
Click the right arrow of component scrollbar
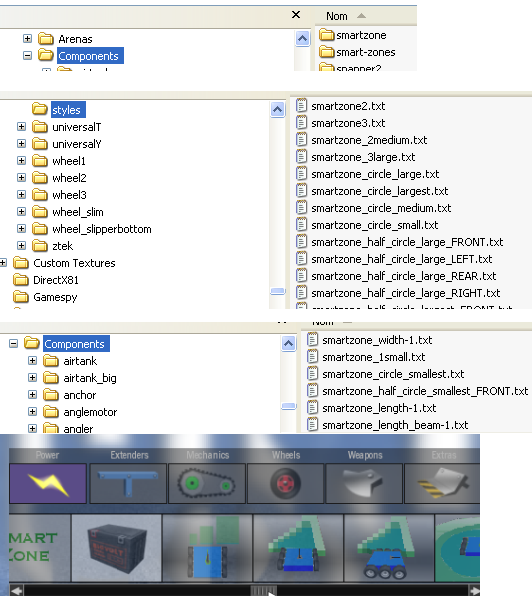point(474,590)
